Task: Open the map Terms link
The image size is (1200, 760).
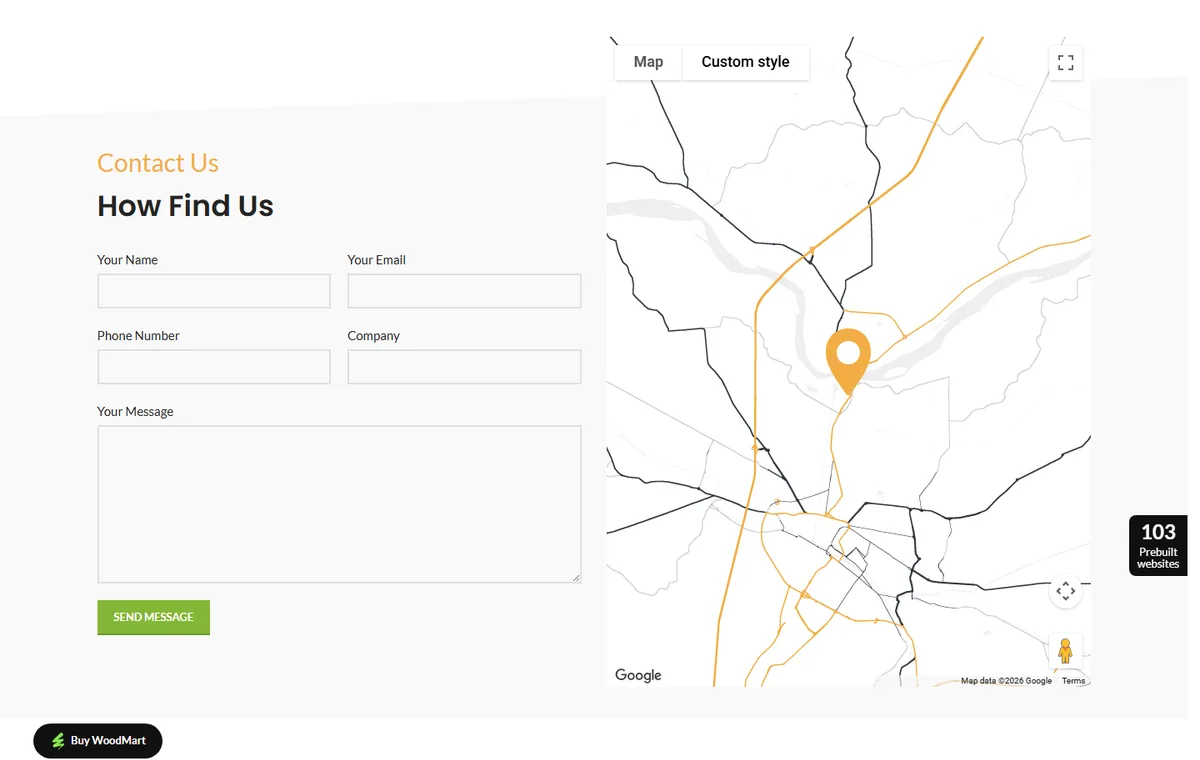Action: 1073,681
